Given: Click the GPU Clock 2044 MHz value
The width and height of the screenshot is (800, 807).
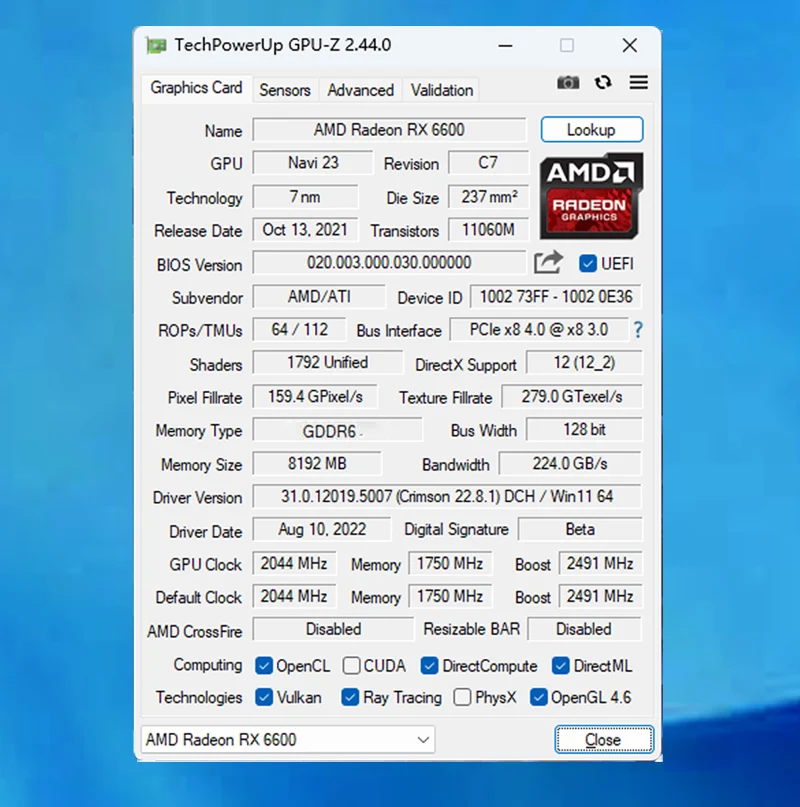Looking at the screenshot, I should coord(294,564).
